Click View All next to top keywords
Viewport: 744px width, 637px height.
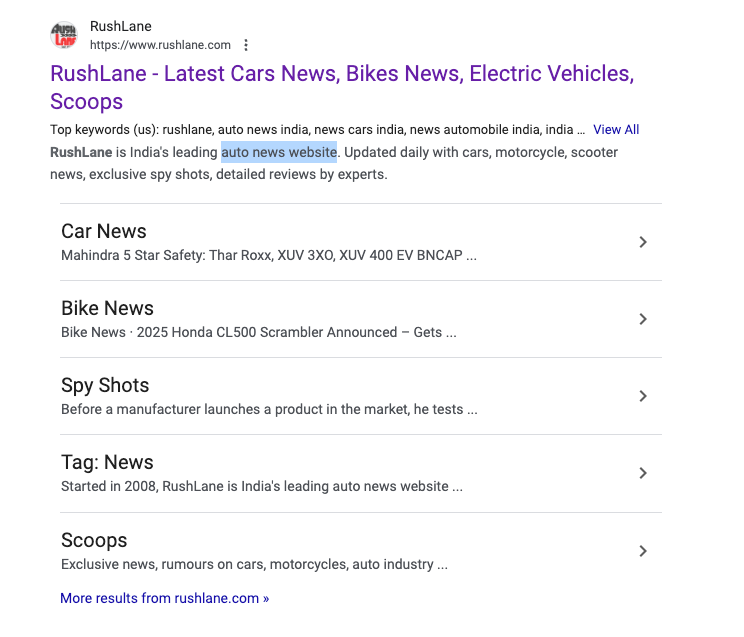point(615,130)
